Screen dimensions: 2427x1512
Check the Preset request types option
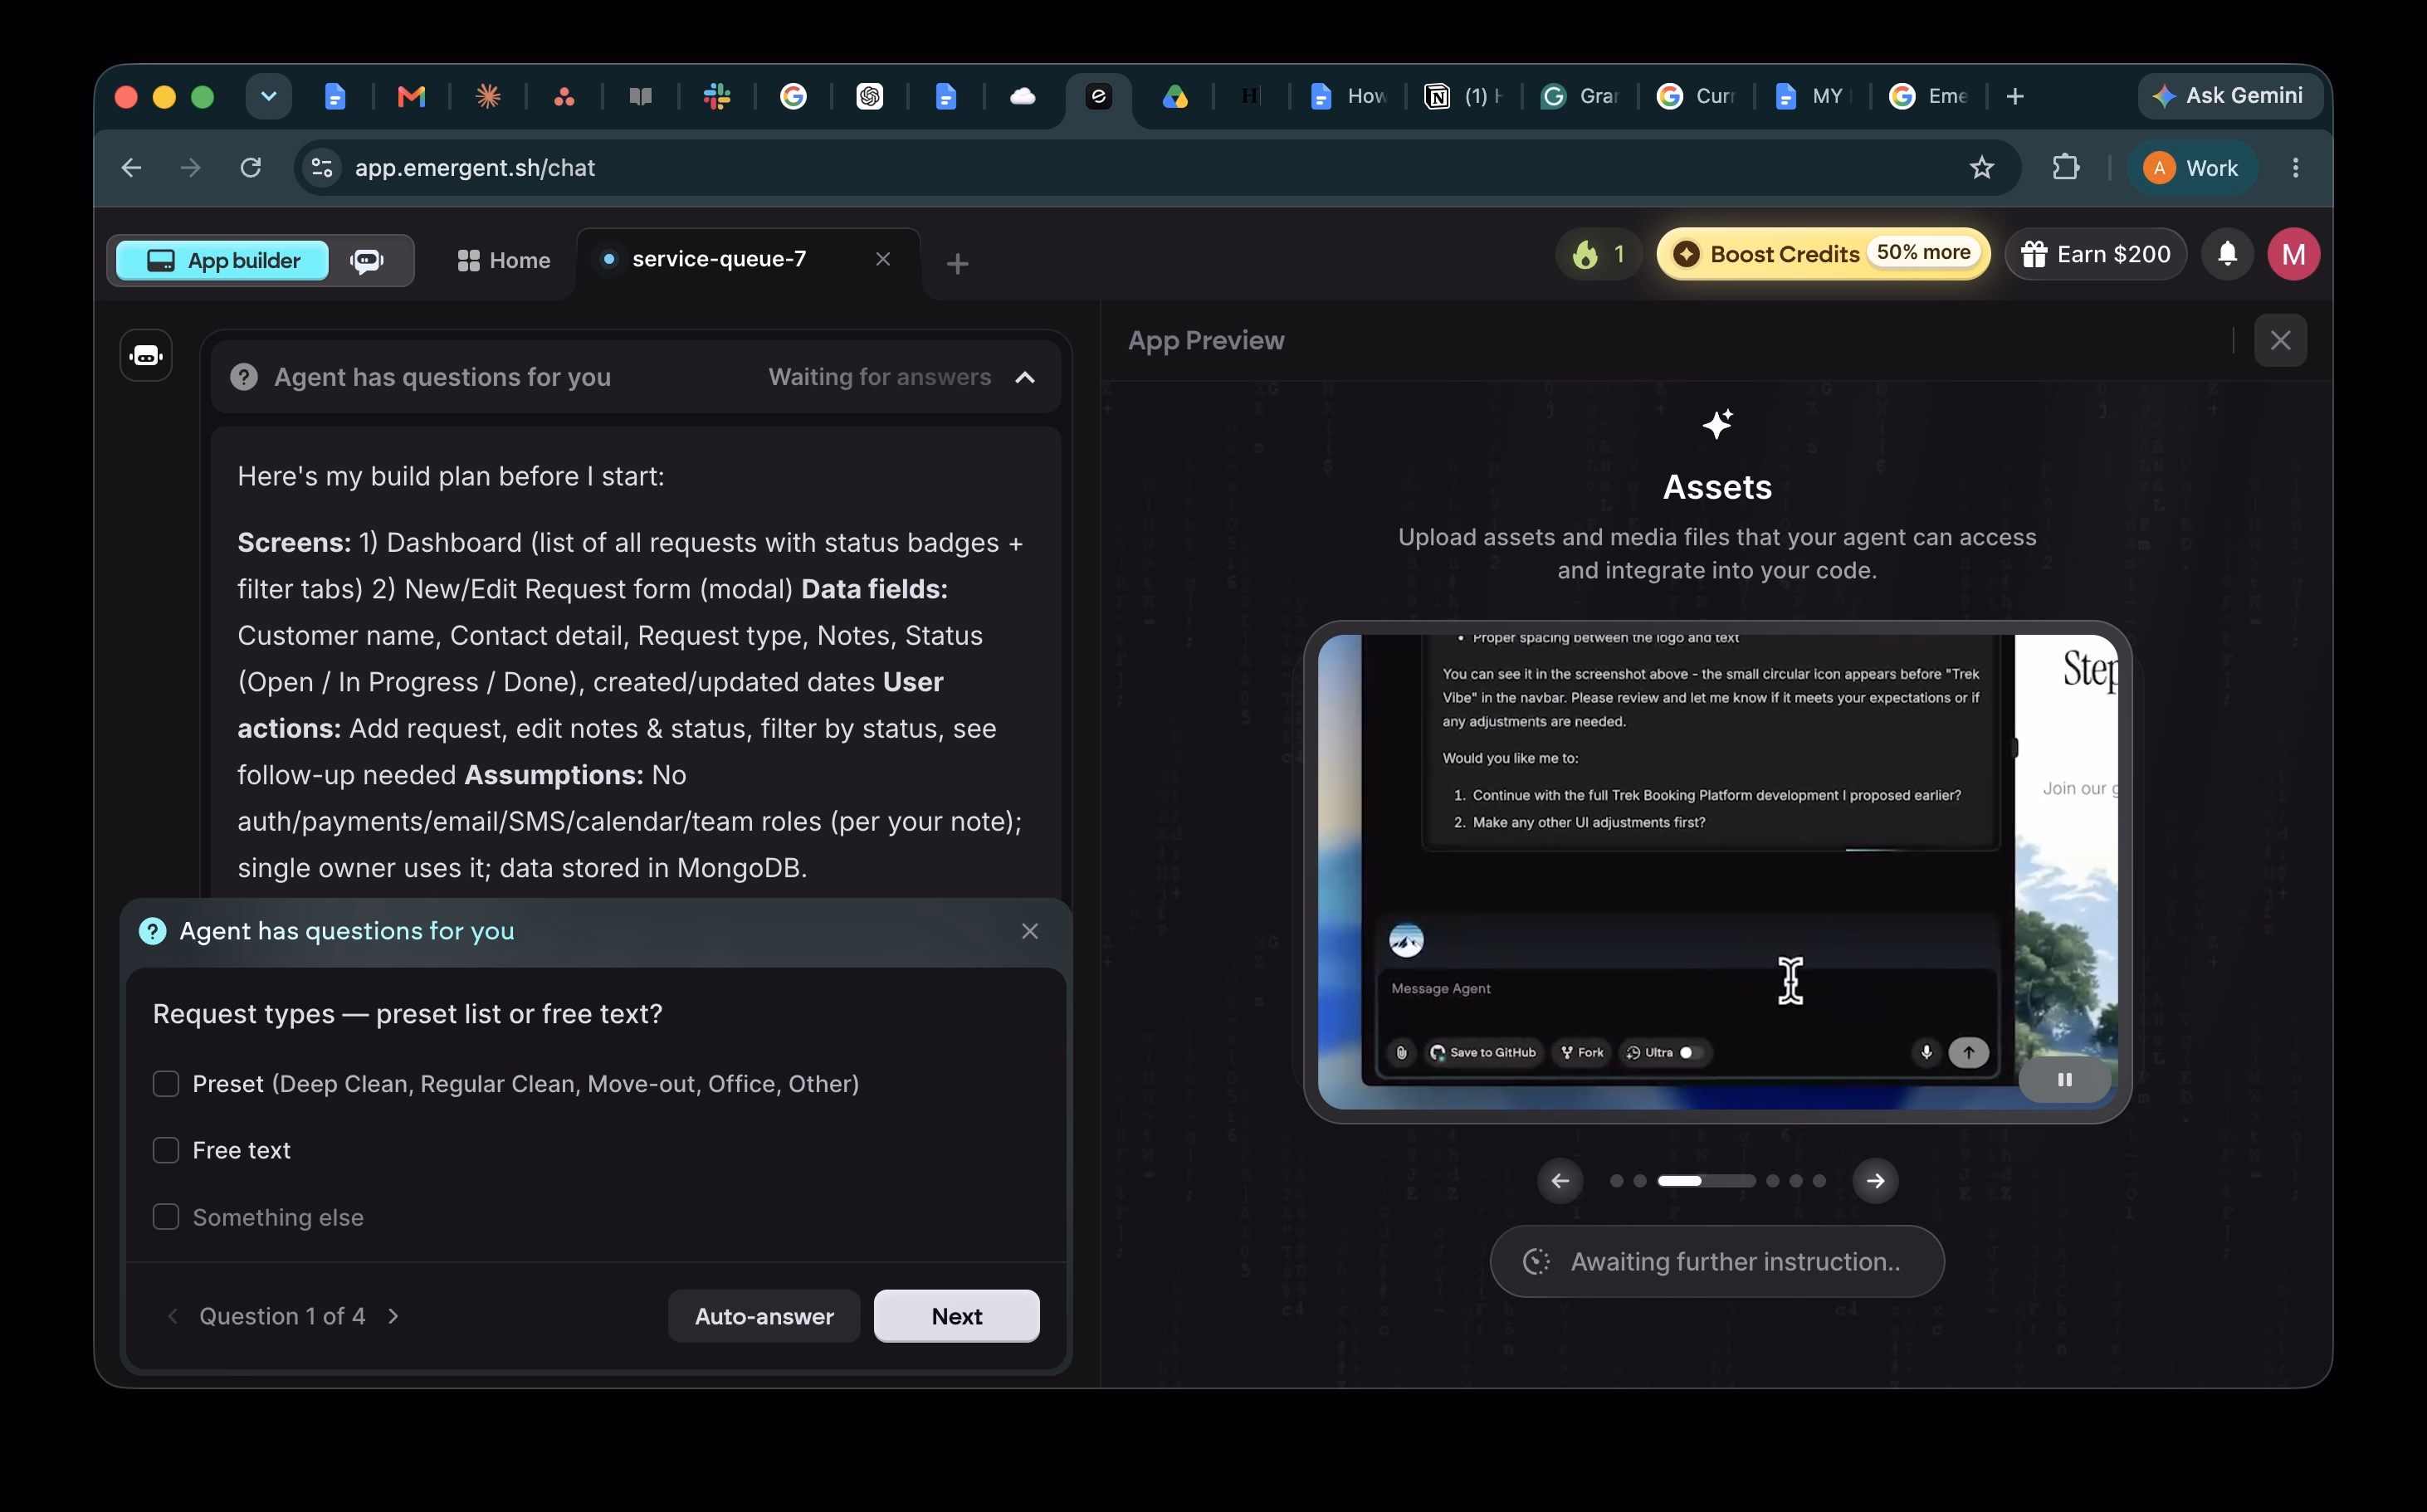(166, 1084)
